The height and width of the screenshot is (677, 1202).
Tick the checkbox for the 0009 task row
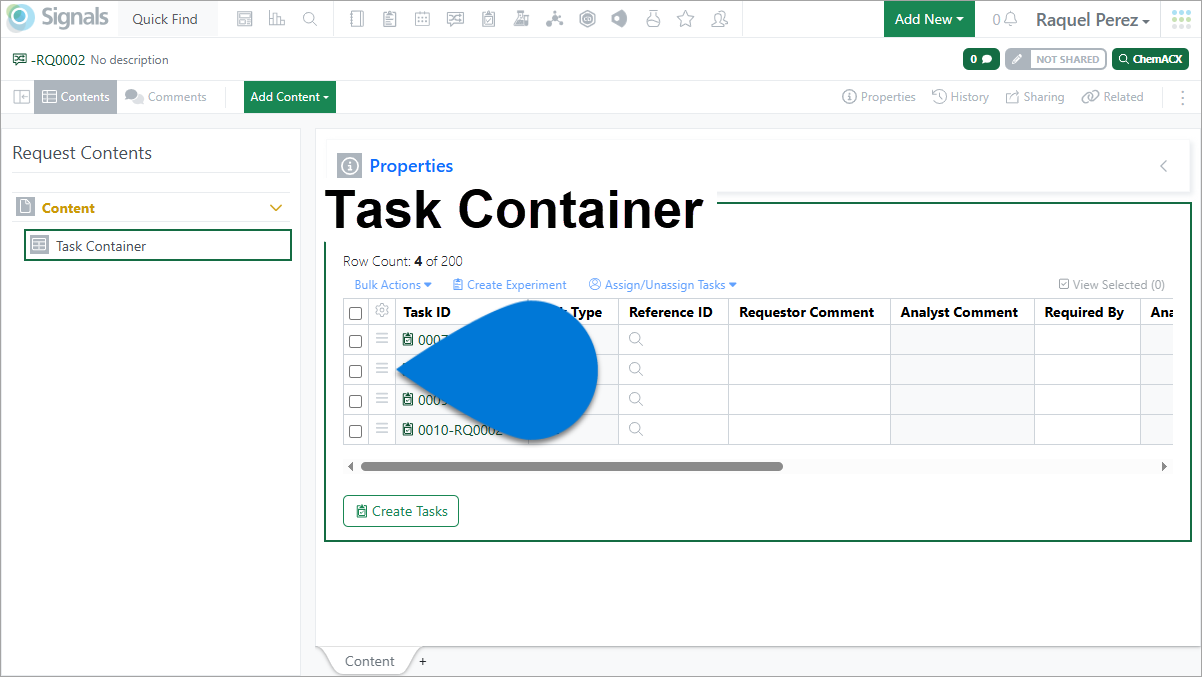(x=355, y=401)
